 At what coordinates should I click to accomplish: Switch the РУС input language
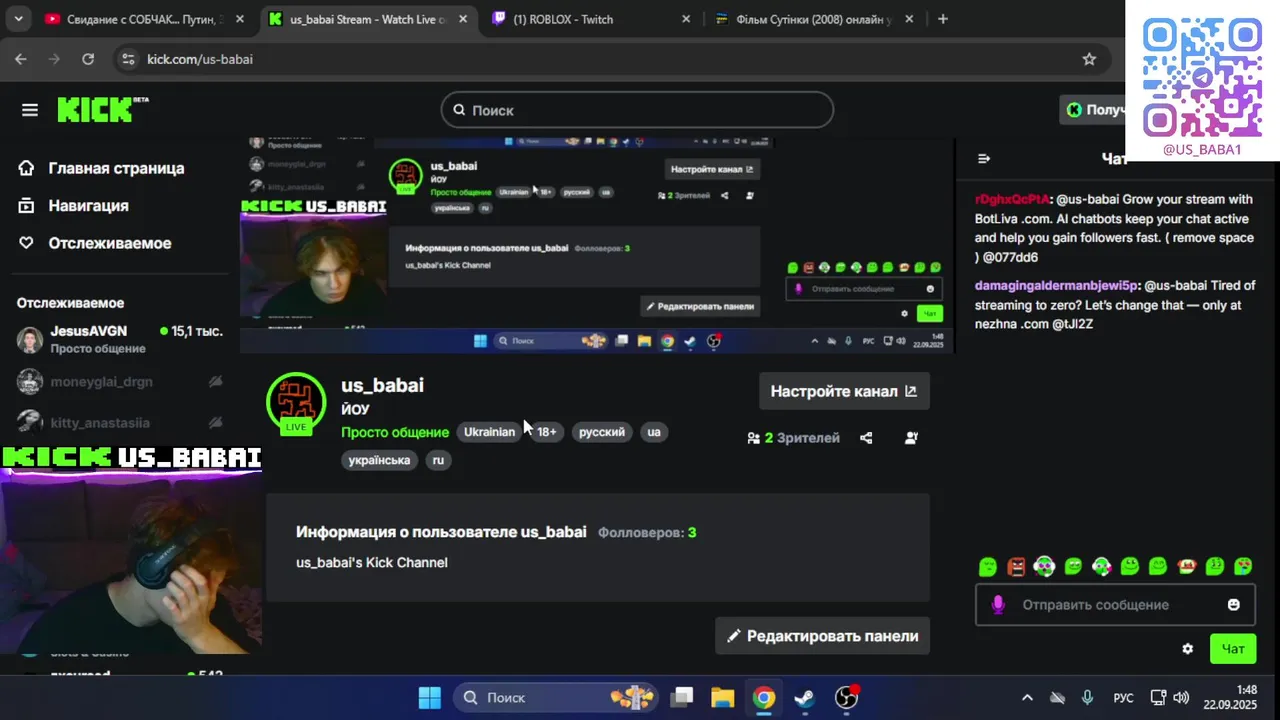(x=1123, y=698)
